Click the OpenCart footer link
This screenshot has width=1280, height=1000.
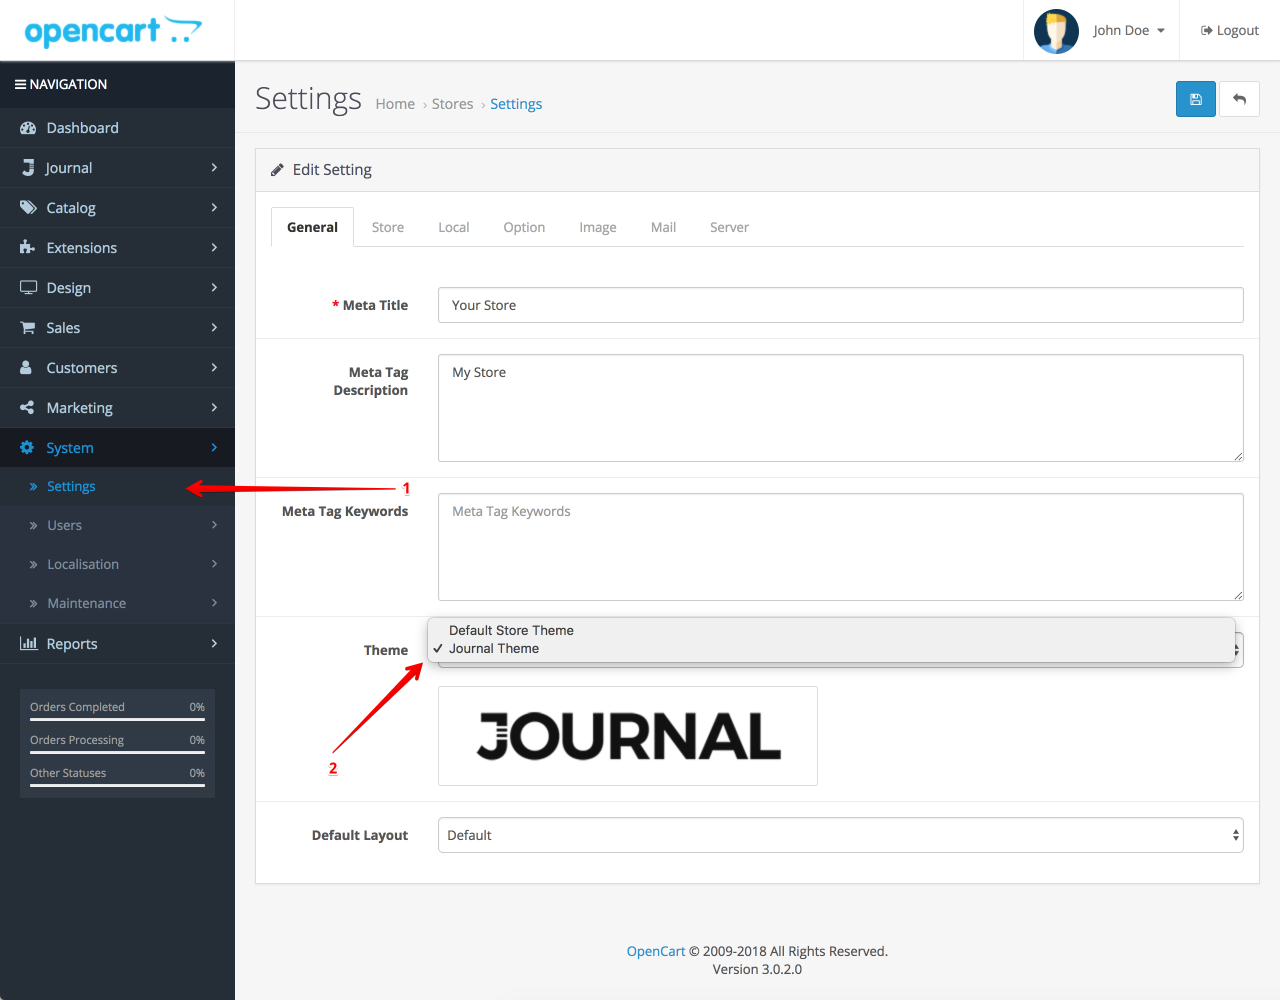[x=656, y=951]
